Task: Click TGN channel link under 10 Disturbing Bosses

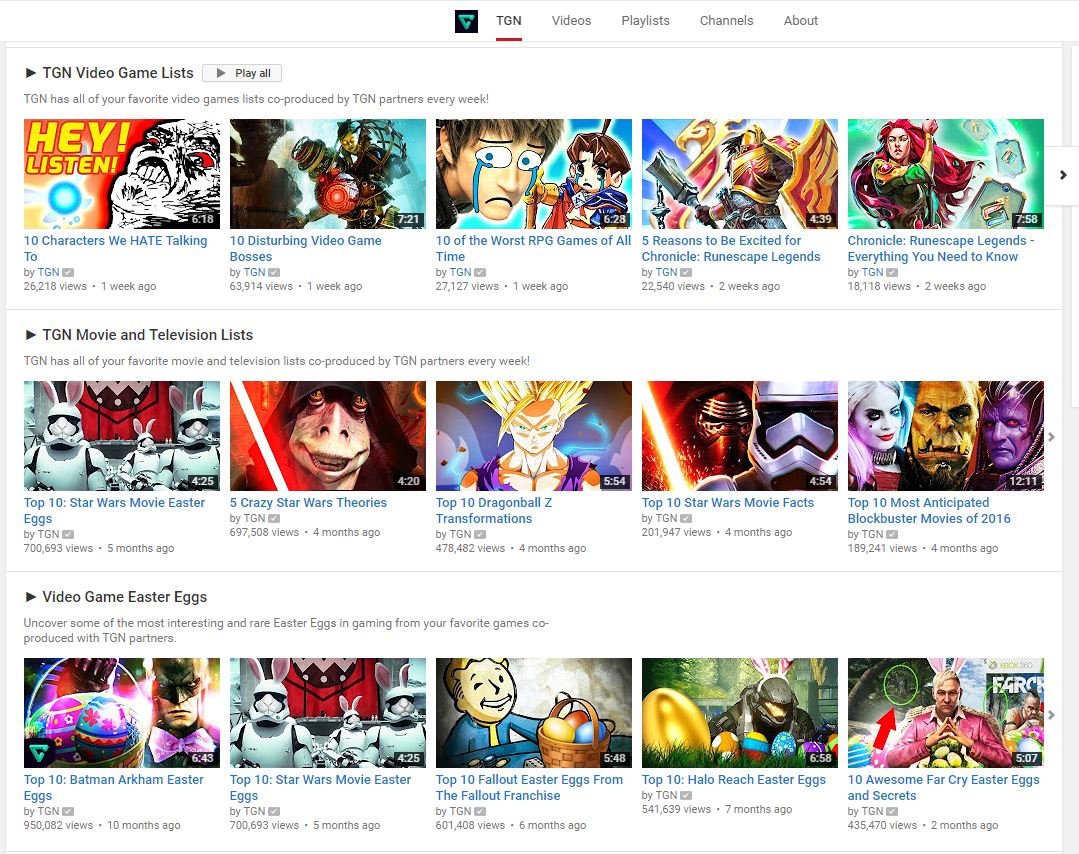Action: [254, 273]
